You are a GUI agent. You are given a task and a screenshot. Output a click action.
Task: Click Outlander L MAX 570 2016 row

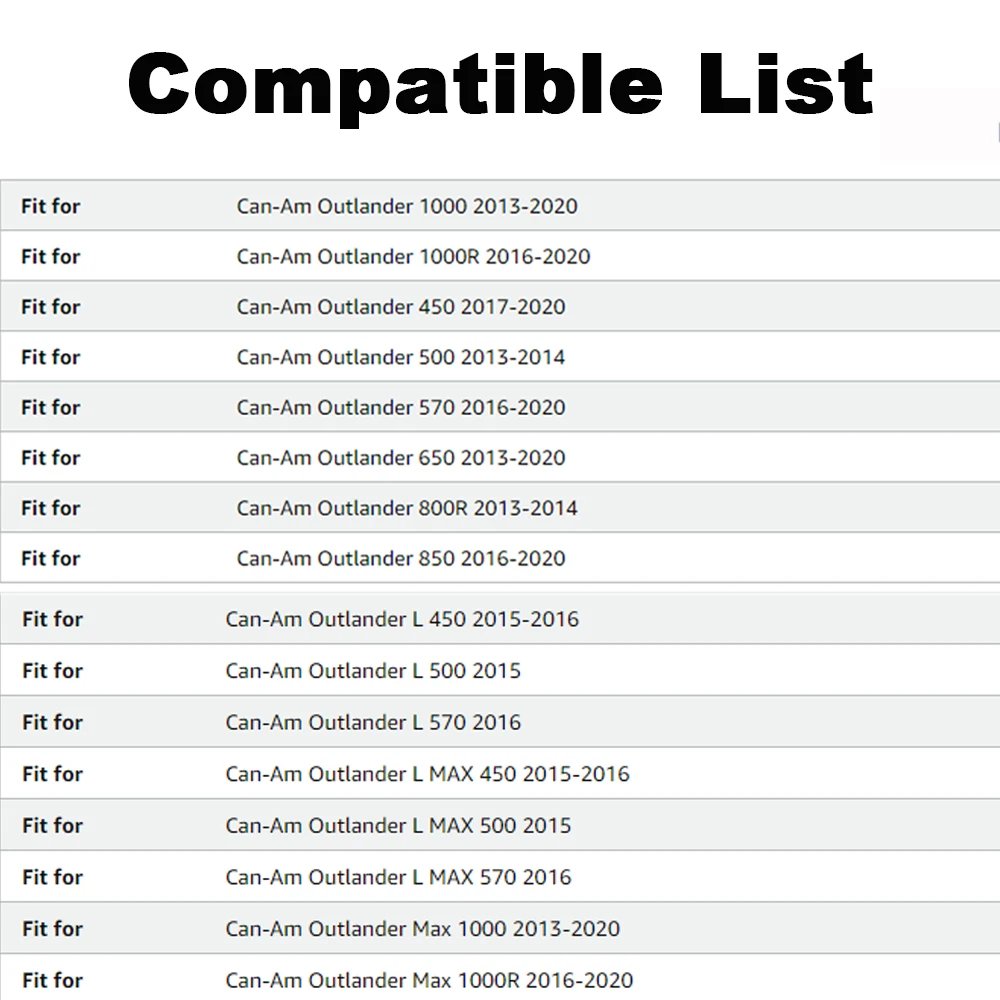(398, 877)
